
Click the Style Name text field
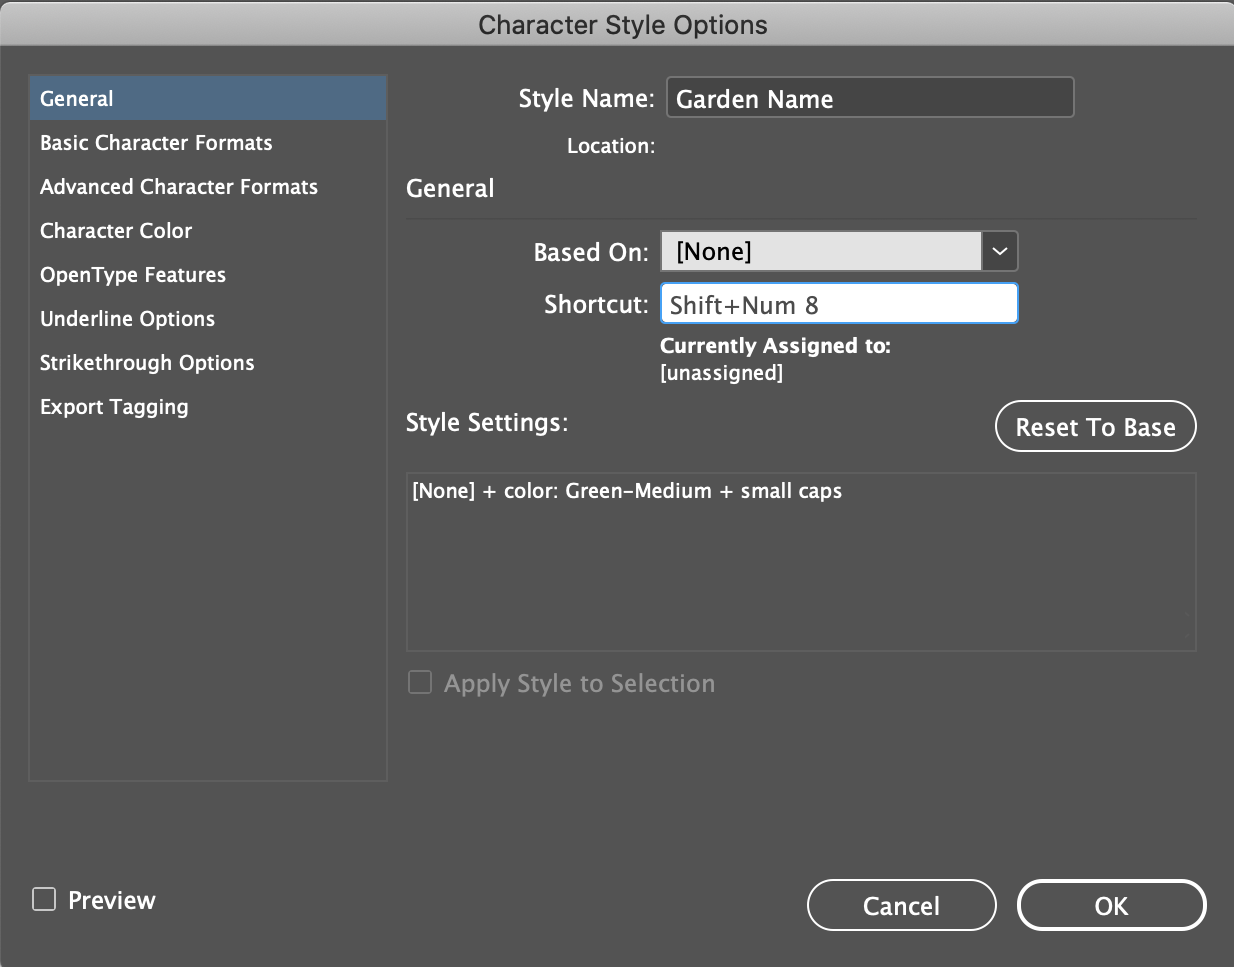pos(870,98)
